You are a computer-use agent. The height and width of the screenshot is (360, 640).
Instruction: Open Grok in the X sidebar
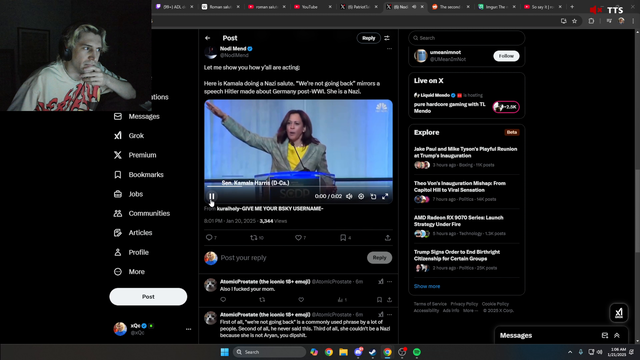pos(129,136)
